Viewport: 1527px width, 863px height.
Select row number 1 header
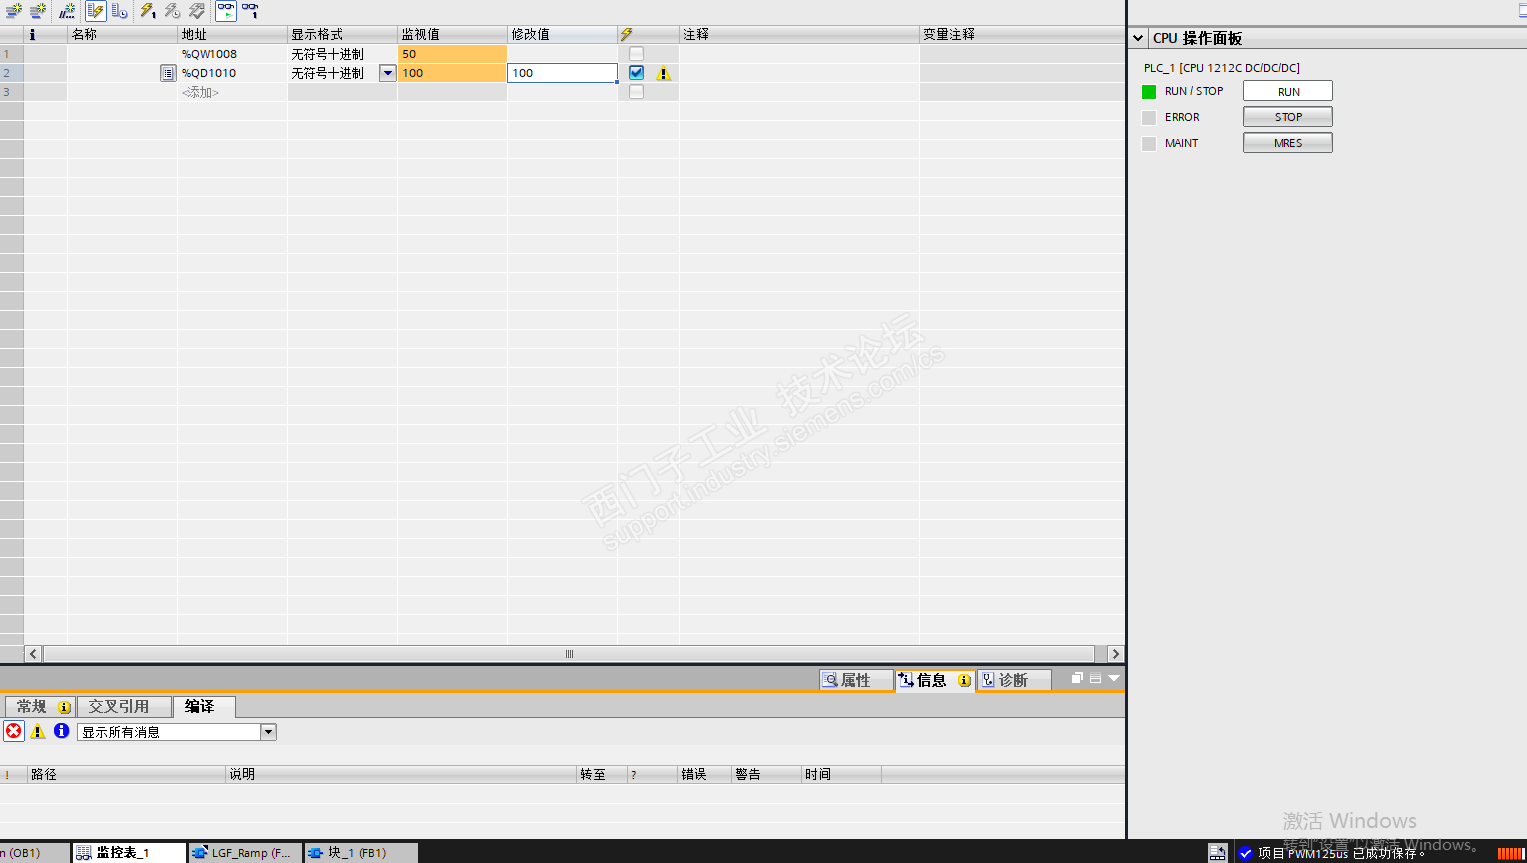tap(11, 54)
